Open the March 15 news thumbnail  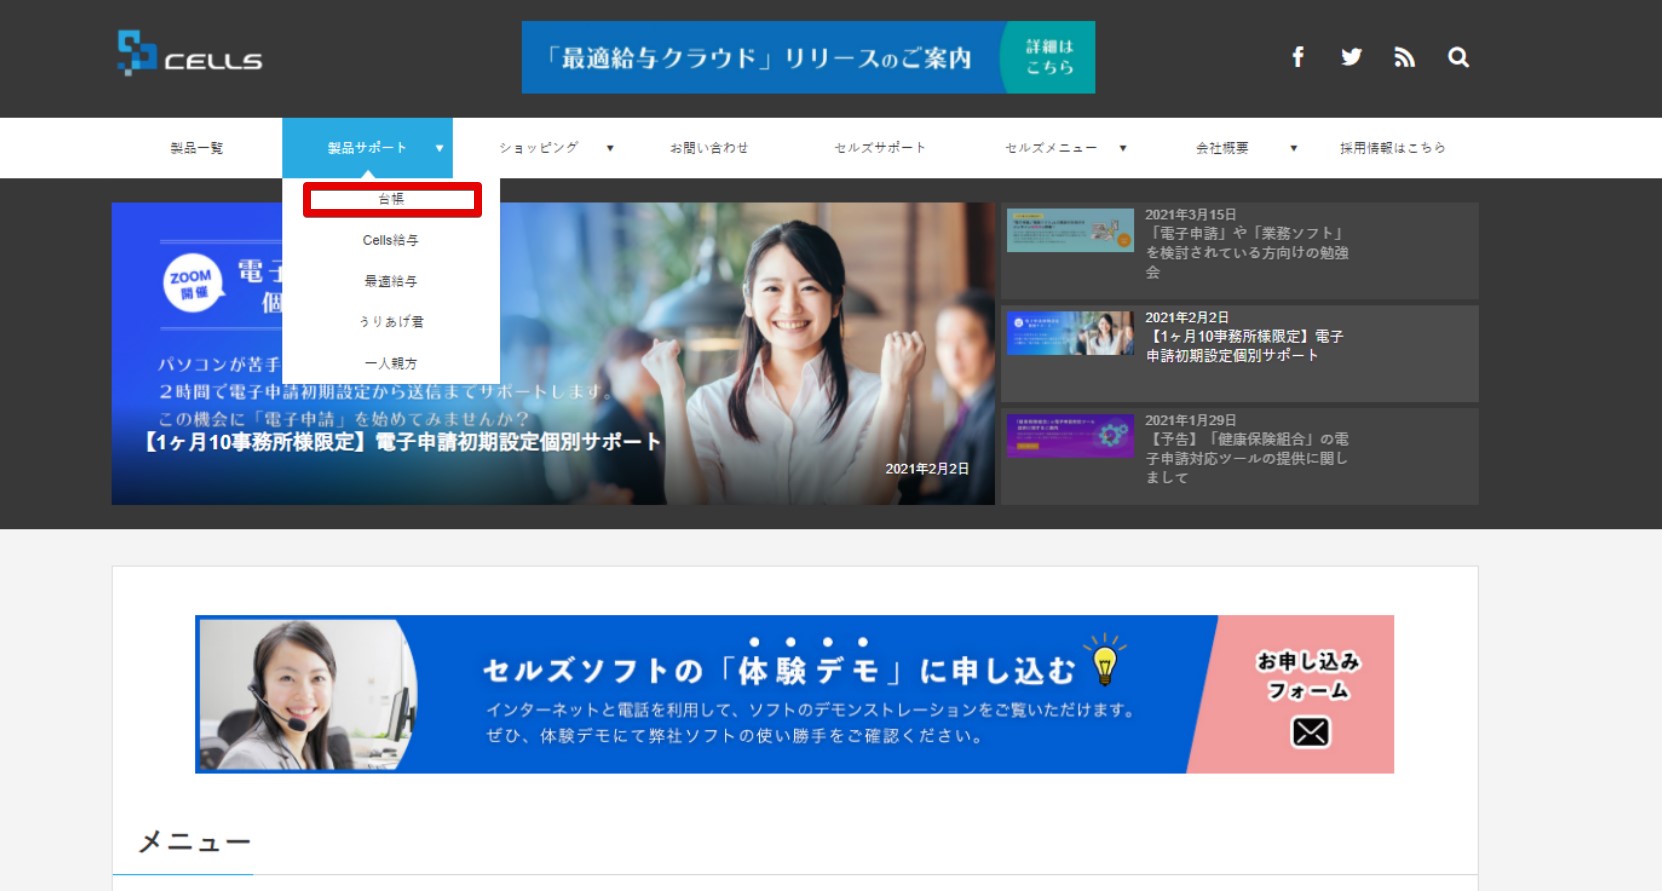[x=1070, y=230]
